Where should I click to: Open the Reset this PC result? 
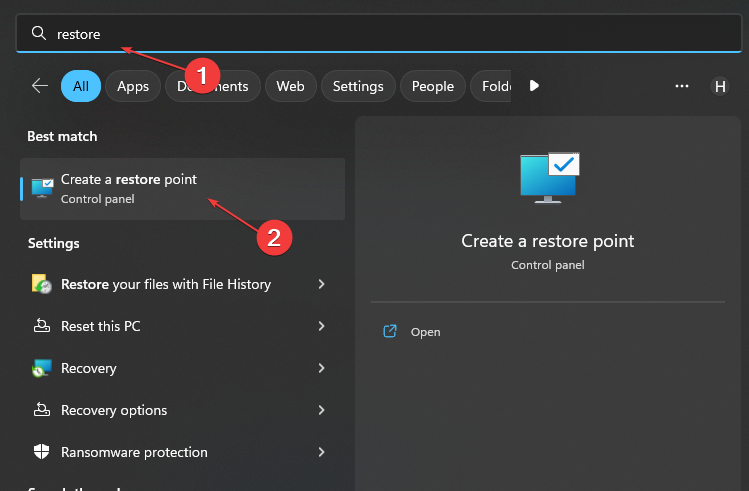[x=182, y=326]
